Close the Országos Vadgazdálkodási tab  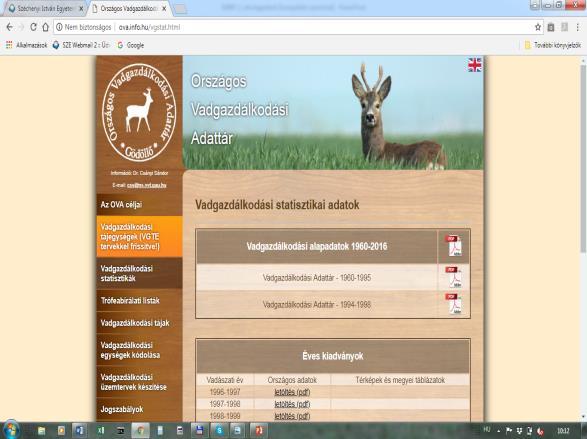point(164,8)
